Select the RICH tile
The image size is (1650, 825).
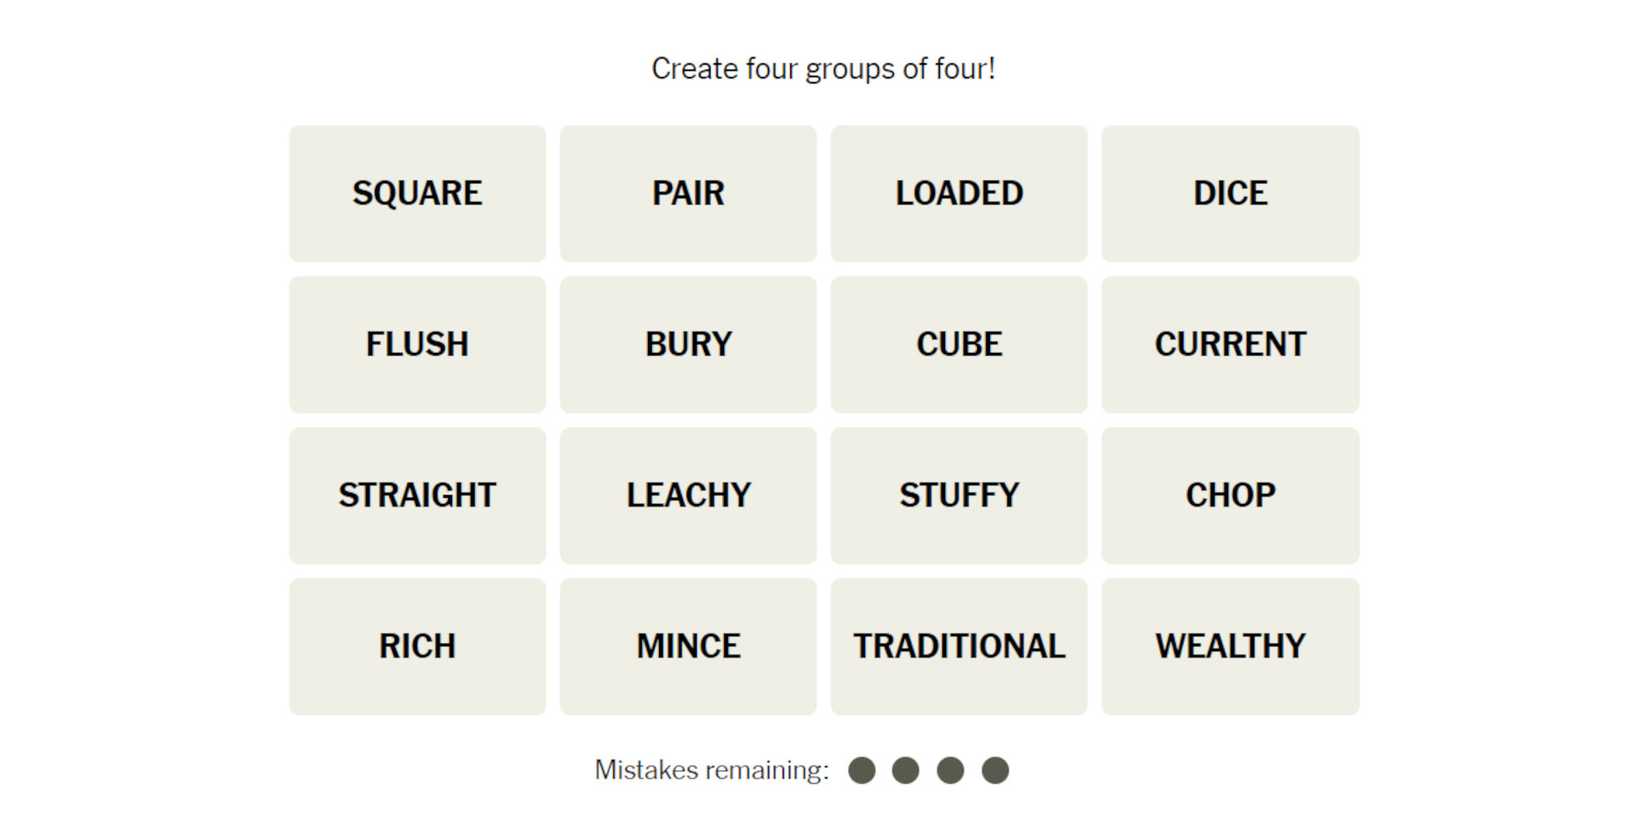click(x=417, y=646)
